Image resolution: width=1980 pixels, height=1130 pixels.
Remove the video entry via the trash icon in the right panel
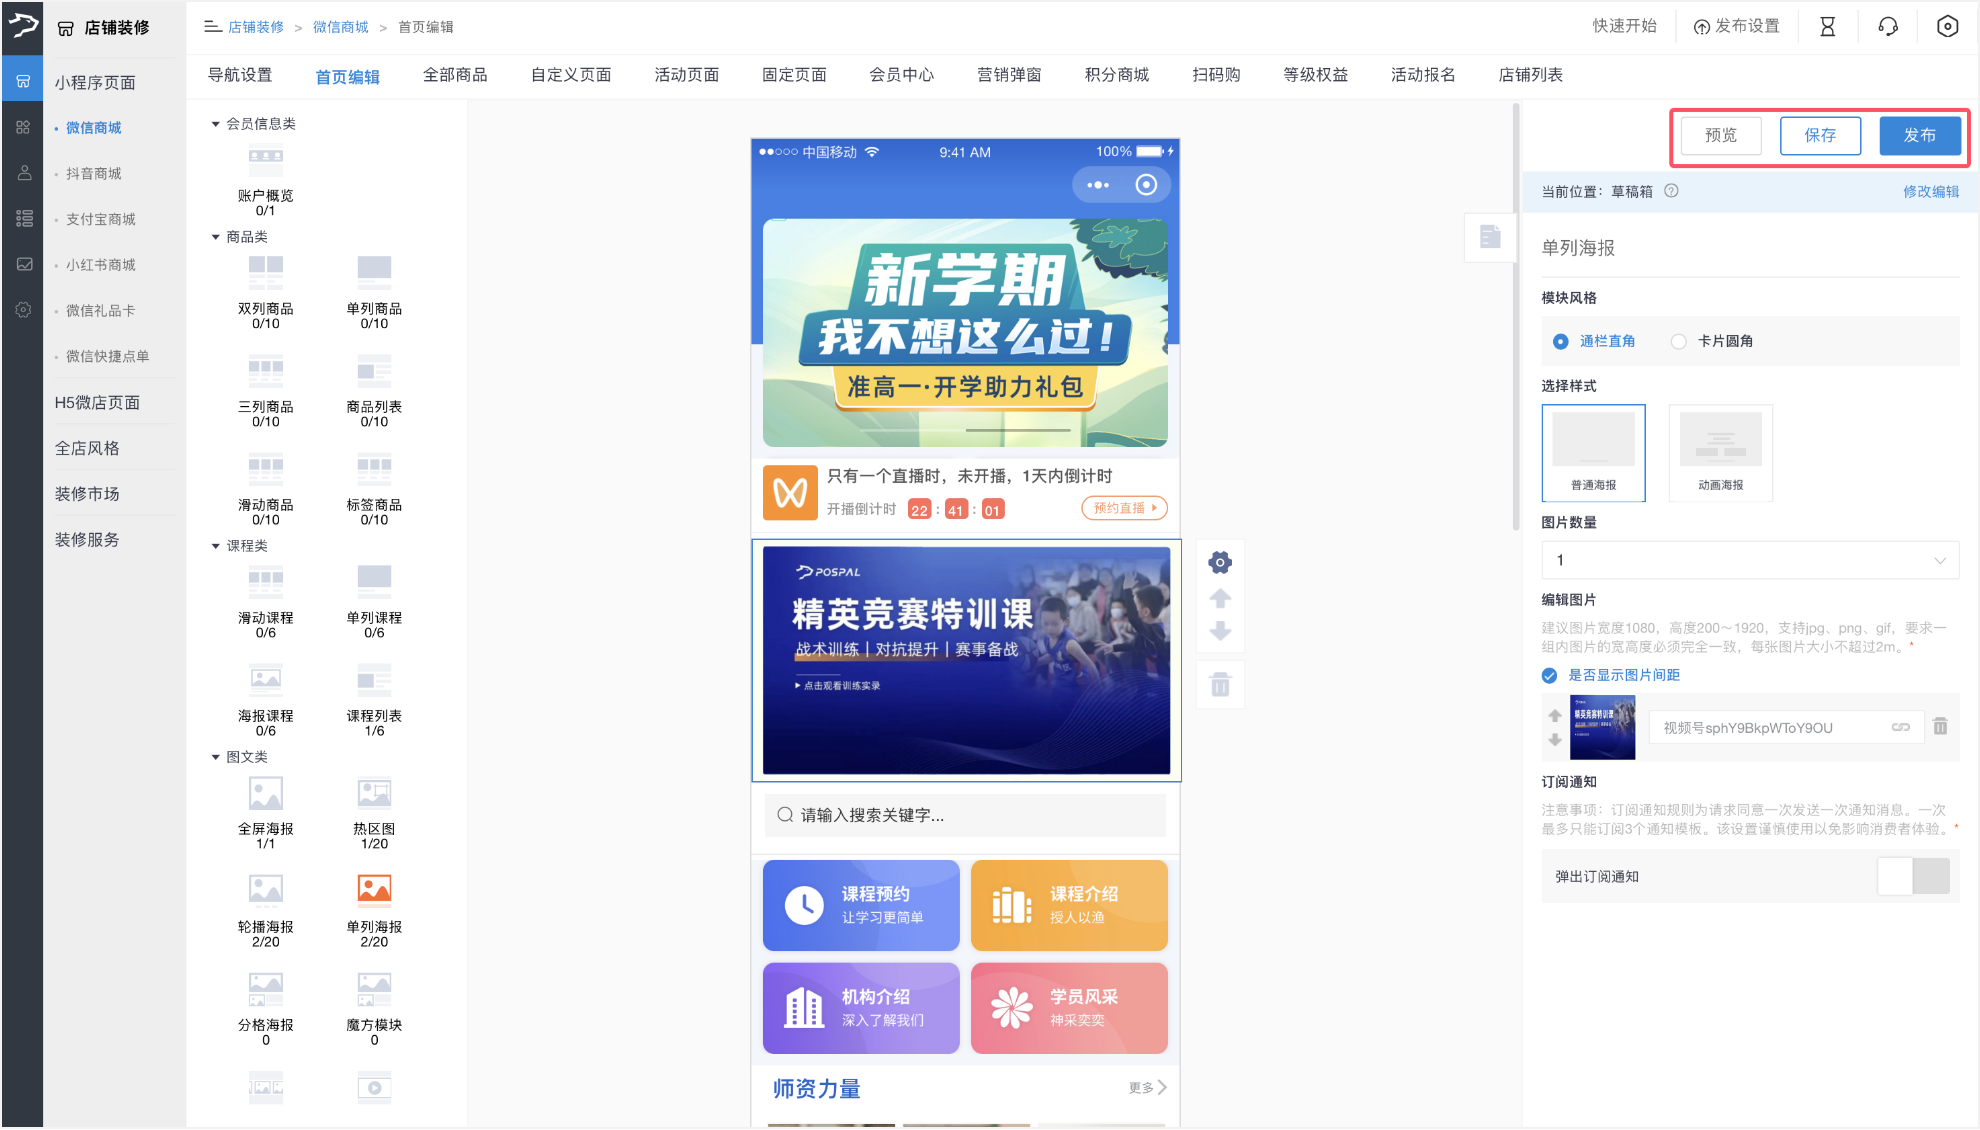1941,727
